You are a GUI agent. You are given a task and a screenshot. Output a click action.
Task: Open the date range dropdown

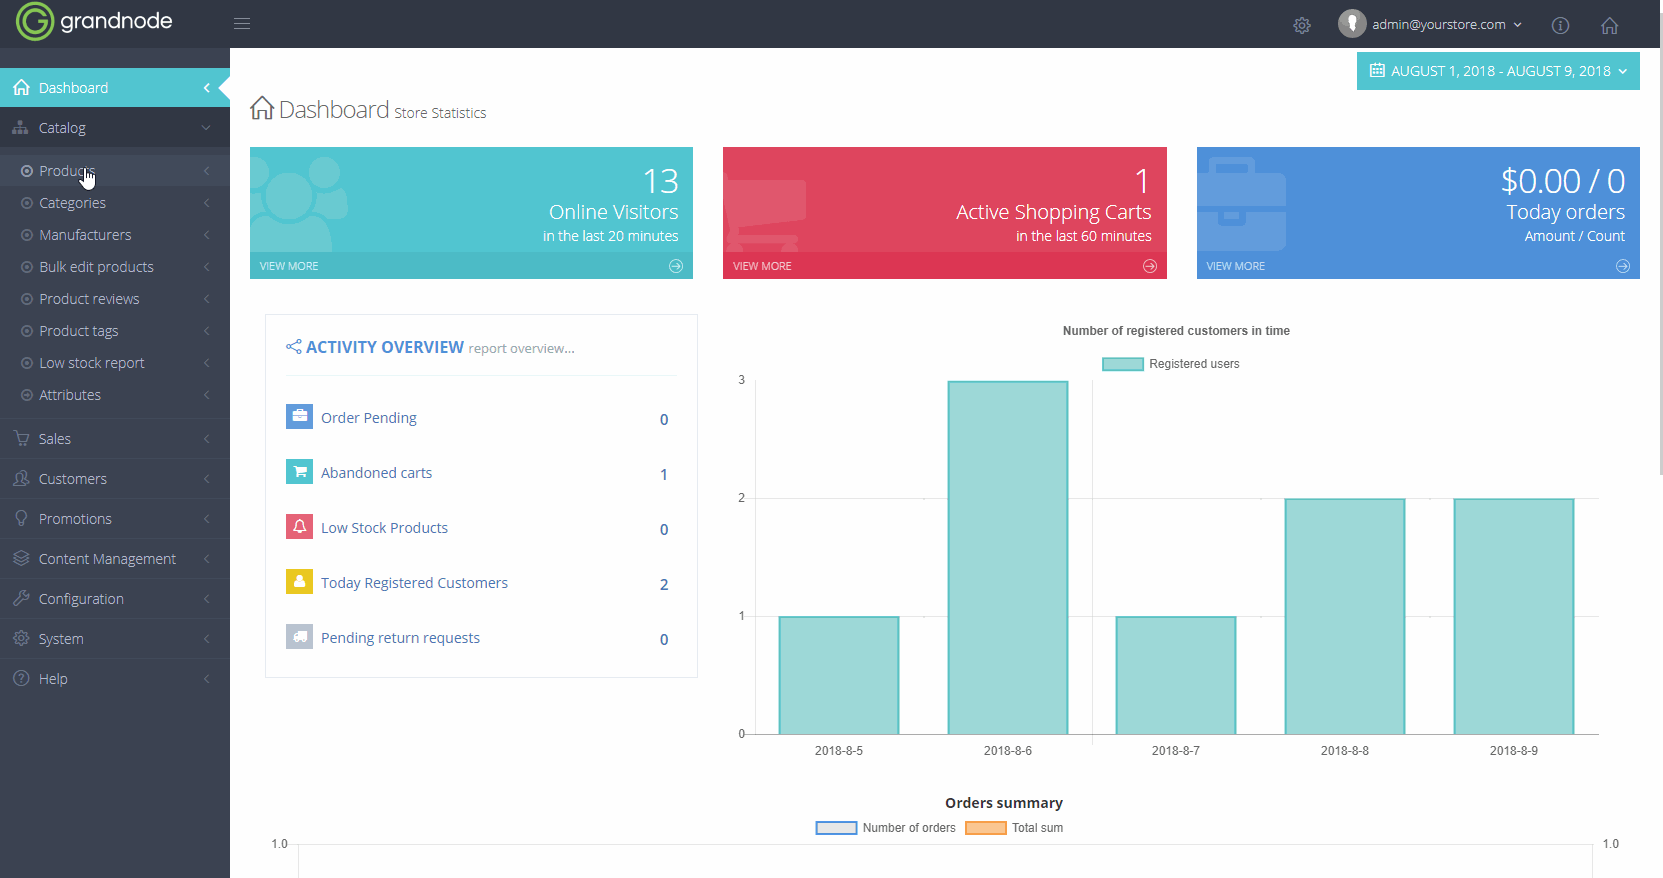[1497, 71]
